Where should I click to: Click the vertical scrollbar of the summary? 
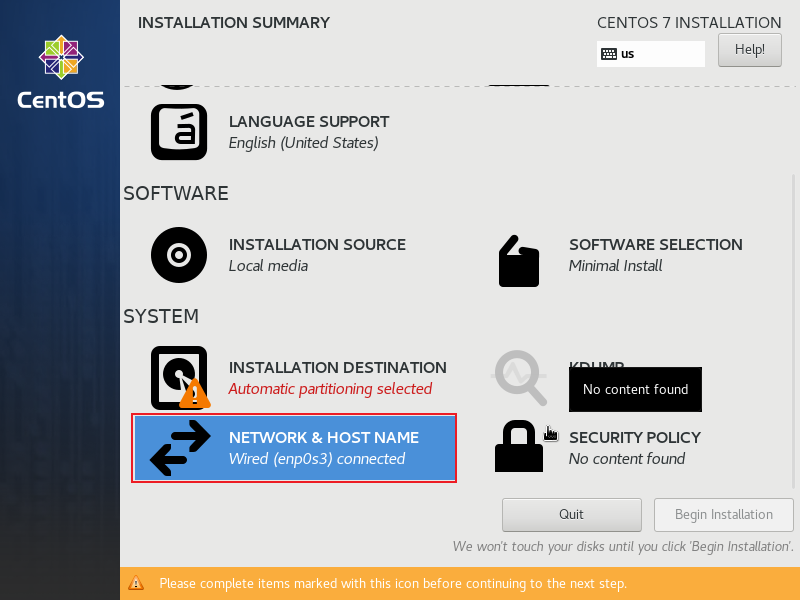793,332
